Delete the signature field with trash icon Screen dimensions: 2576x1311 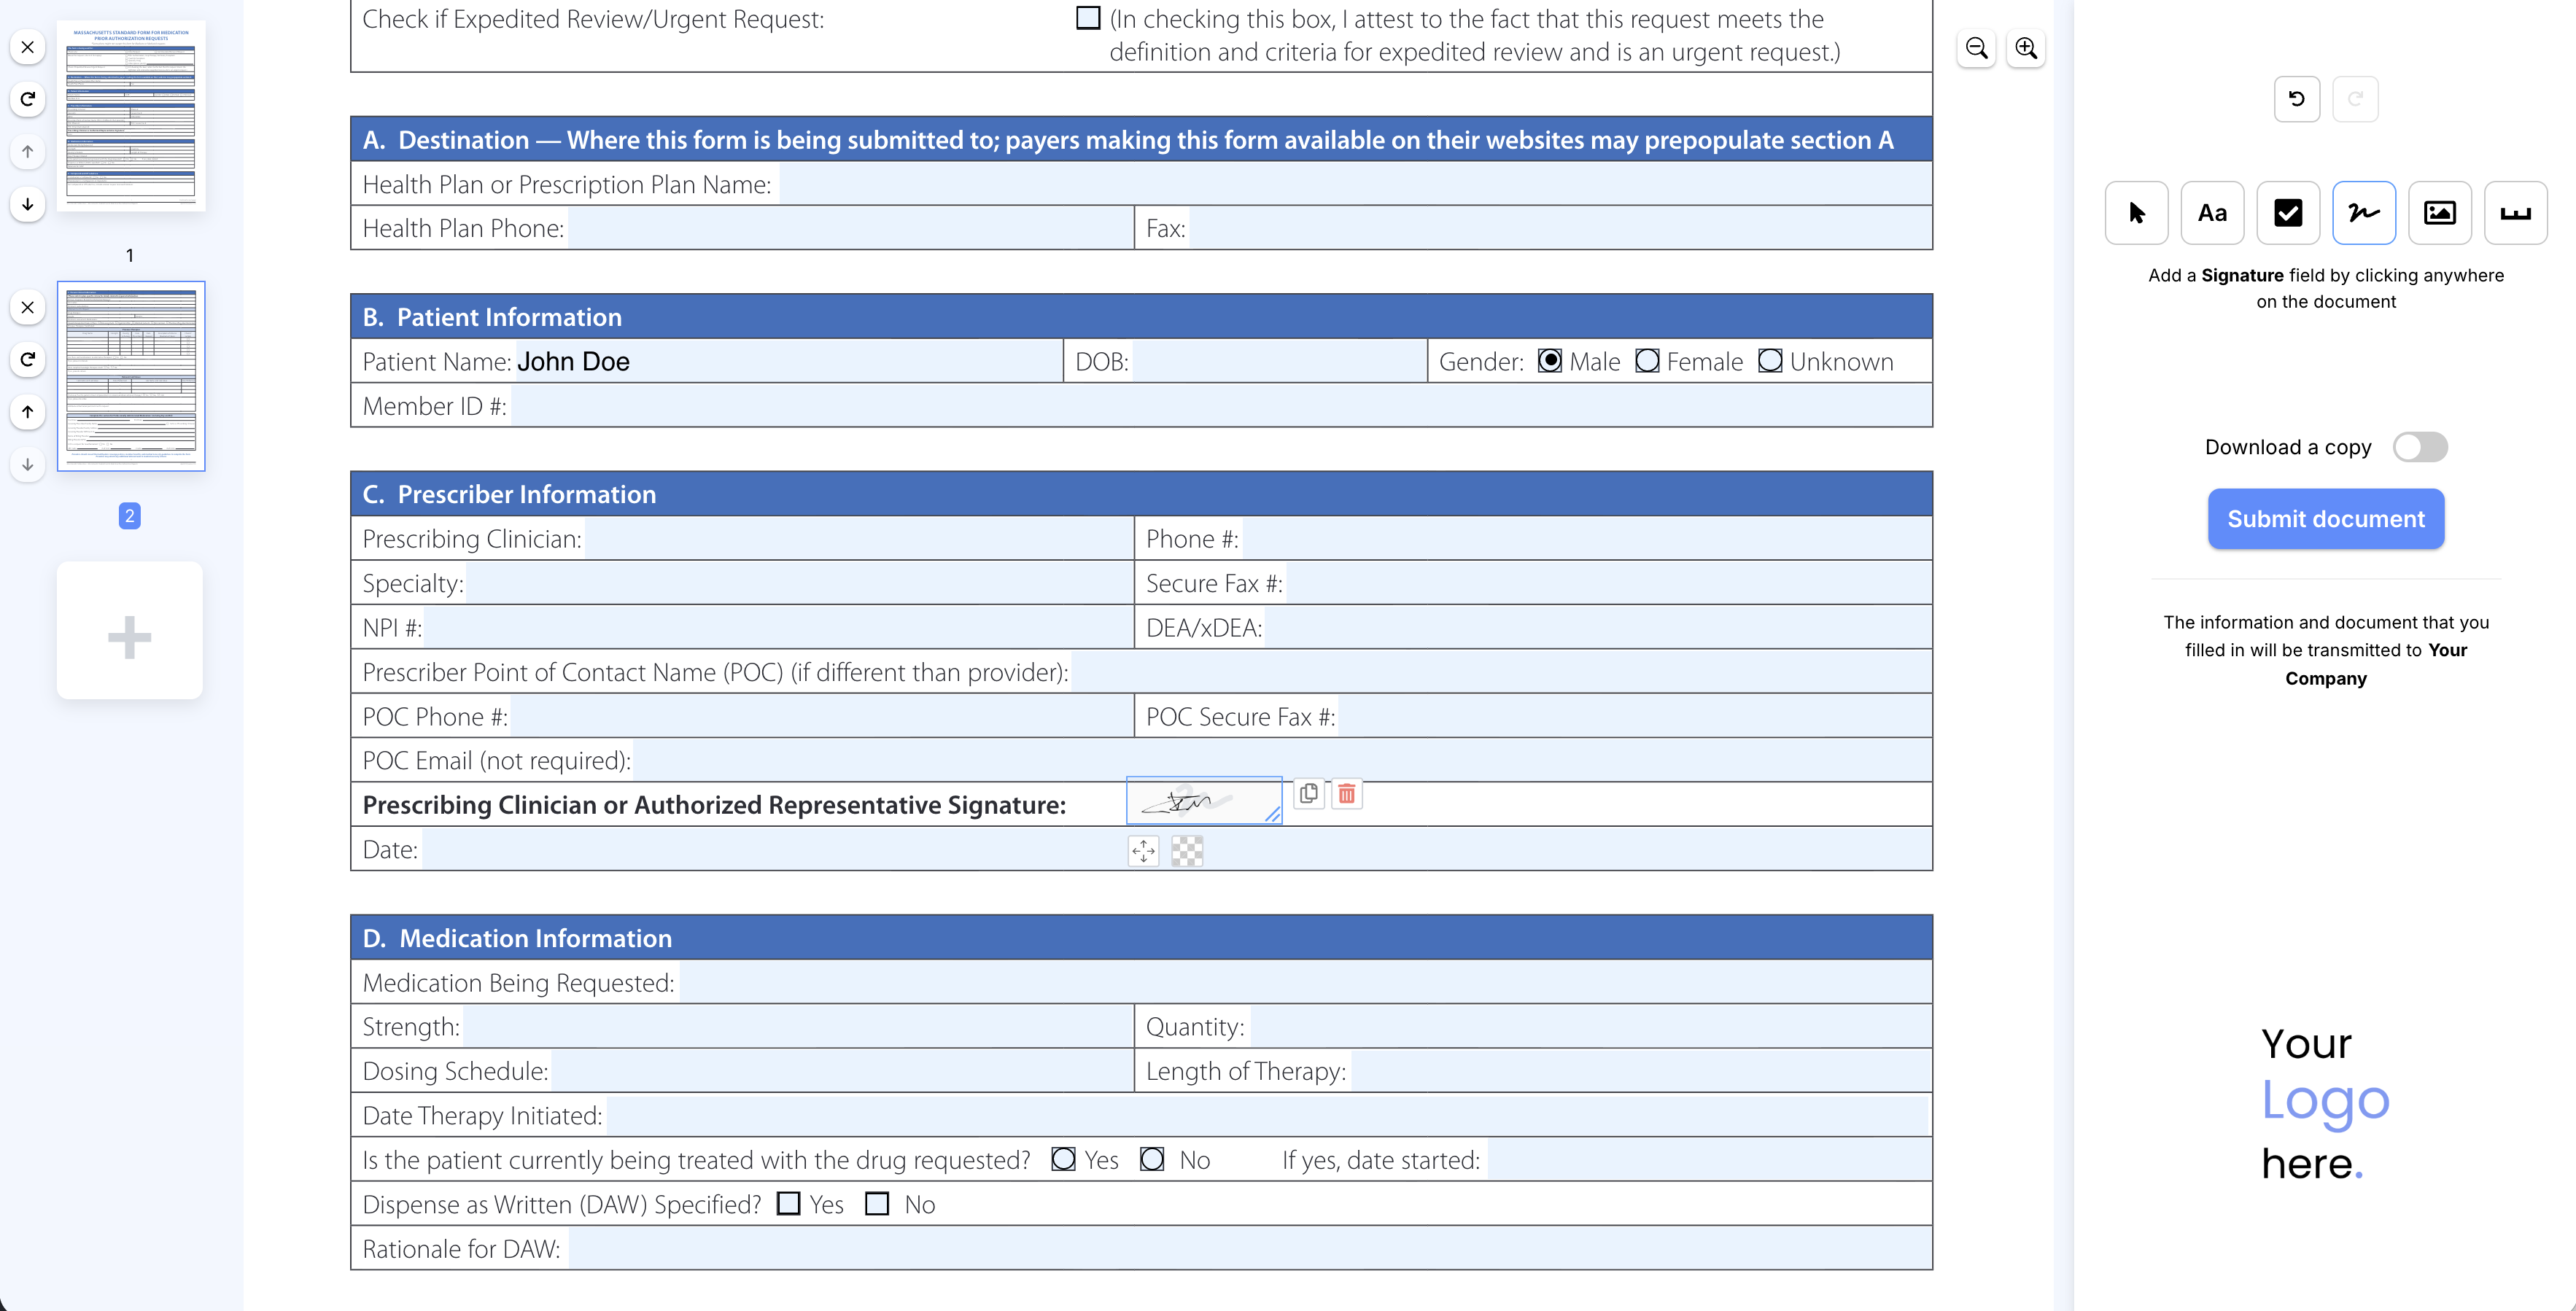pos(1347,794)
